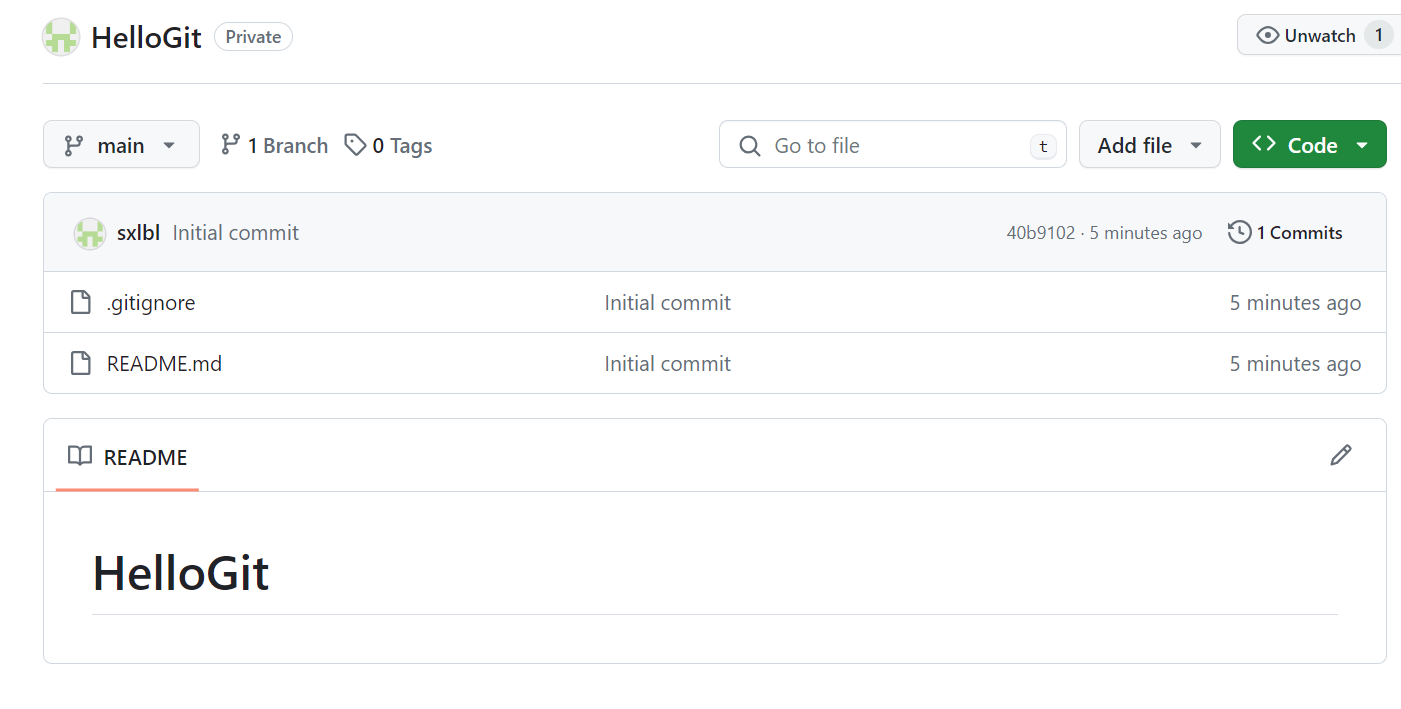View the 1 Commits history
1401x709 pixels.
tap(1285, 233)
